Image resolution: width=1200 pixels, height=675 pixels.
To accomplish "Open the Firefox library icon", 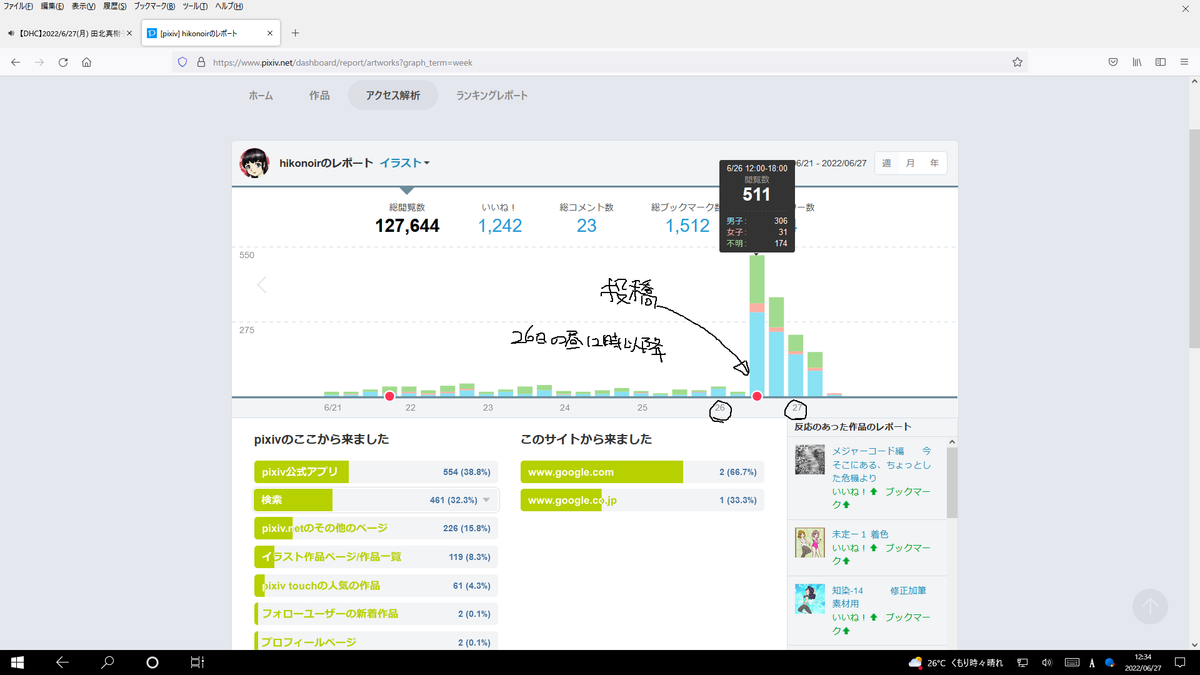I will (x=1137, y=62).
